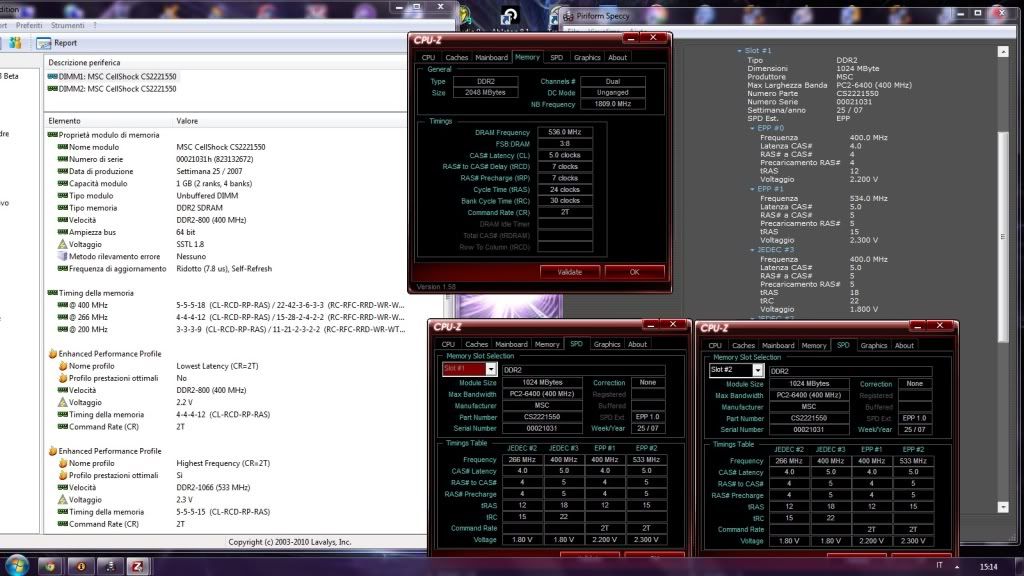
Task: Collapse the EPP #1 section in Speccy
Action: (x=751, y=187)
